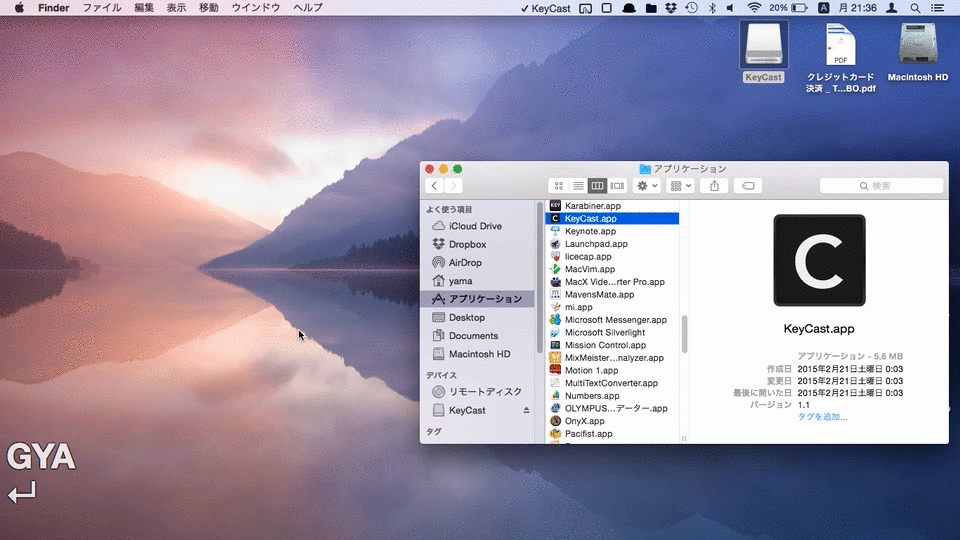This screenshot has height=540, width=960.
Task: Select KeyCast volume in sidebar
Action: click(467, 410)
